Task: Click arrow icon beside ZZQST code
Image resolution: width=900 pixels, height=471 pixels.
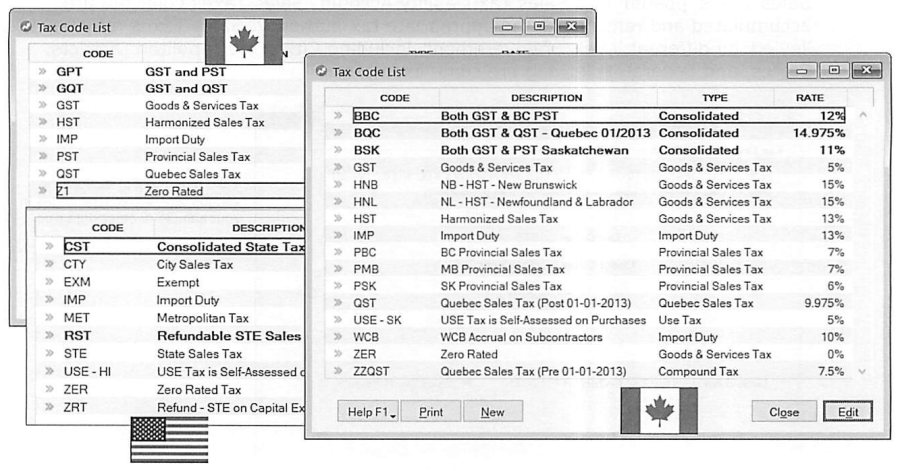Action: point(339,371)
